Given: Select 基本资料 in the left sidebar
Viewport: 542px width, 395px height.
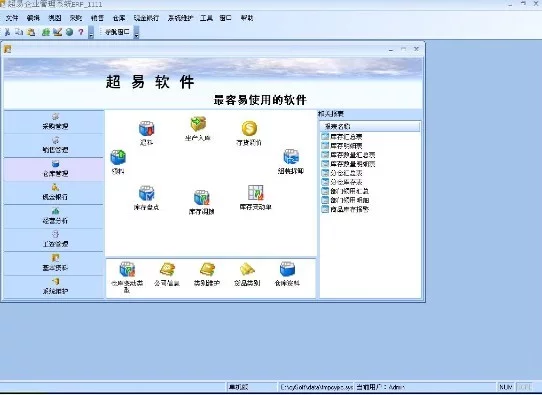Looking at the screenshot, I should [x=54, y=263].
